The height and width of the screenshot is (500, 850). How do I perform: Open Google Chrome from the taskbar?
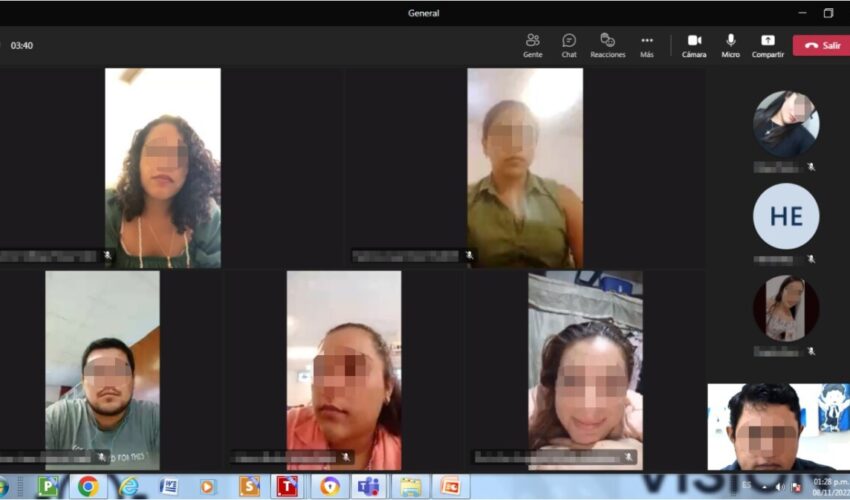click(88, 486)
